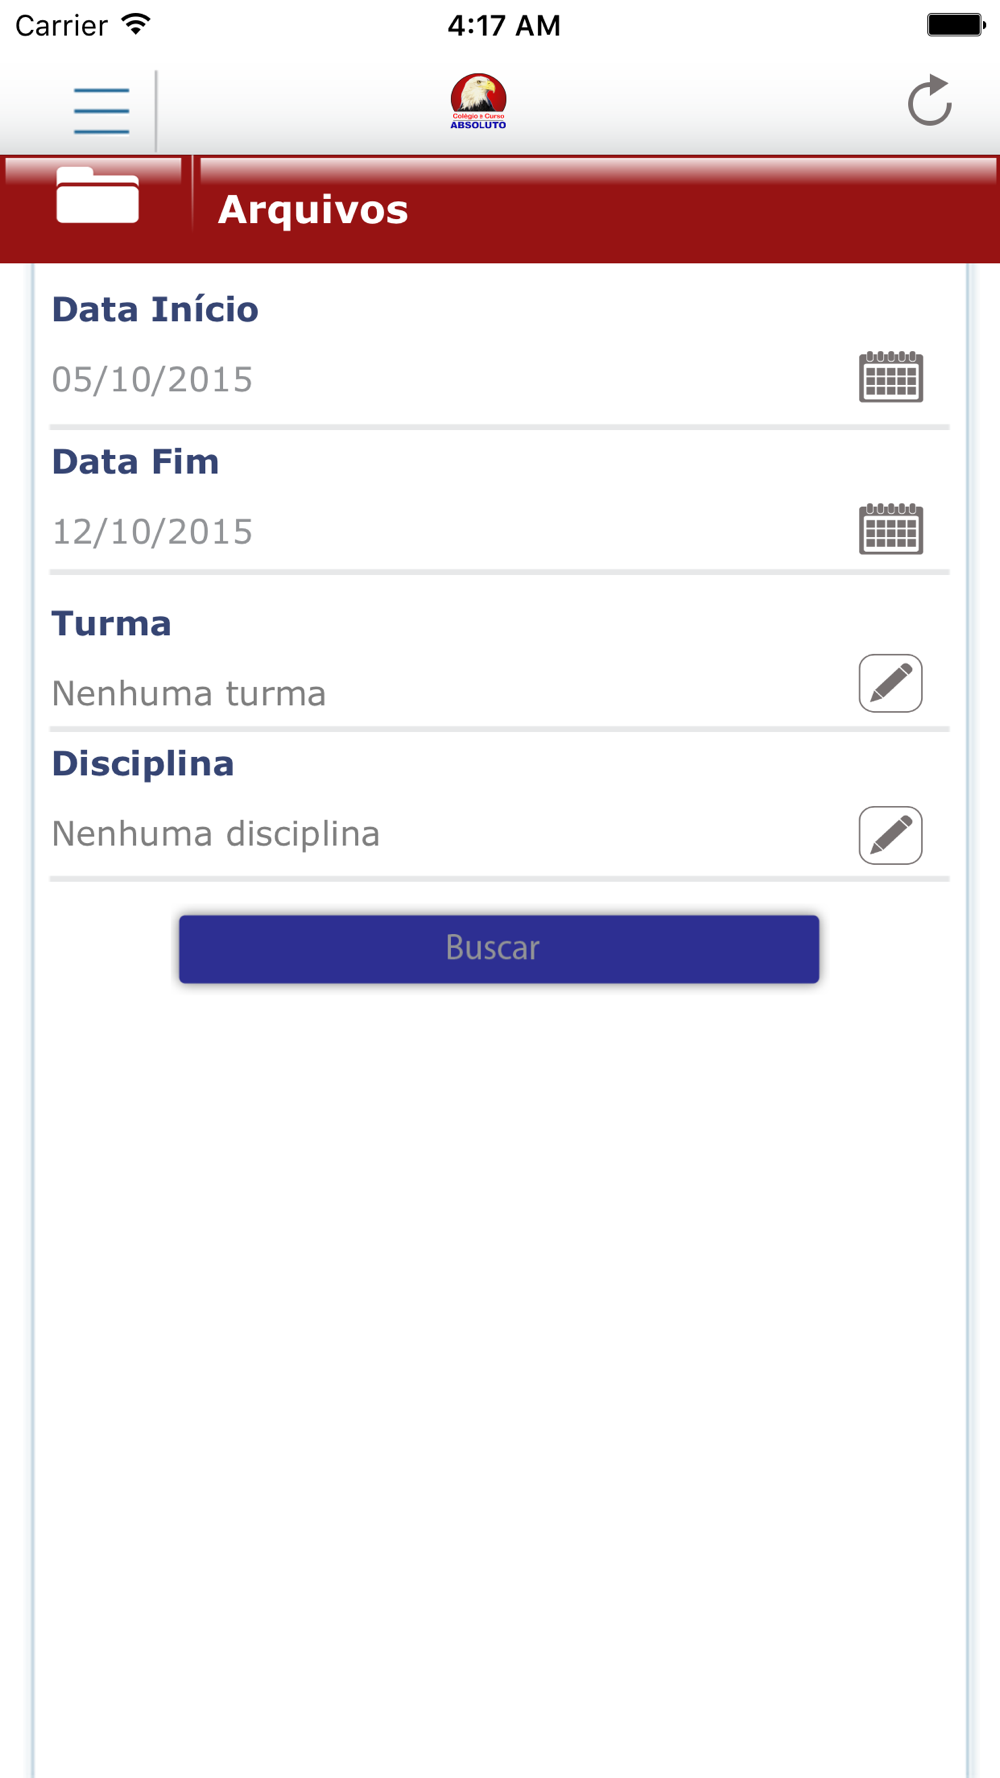Open calendar for Data Início

click(890, 377)
